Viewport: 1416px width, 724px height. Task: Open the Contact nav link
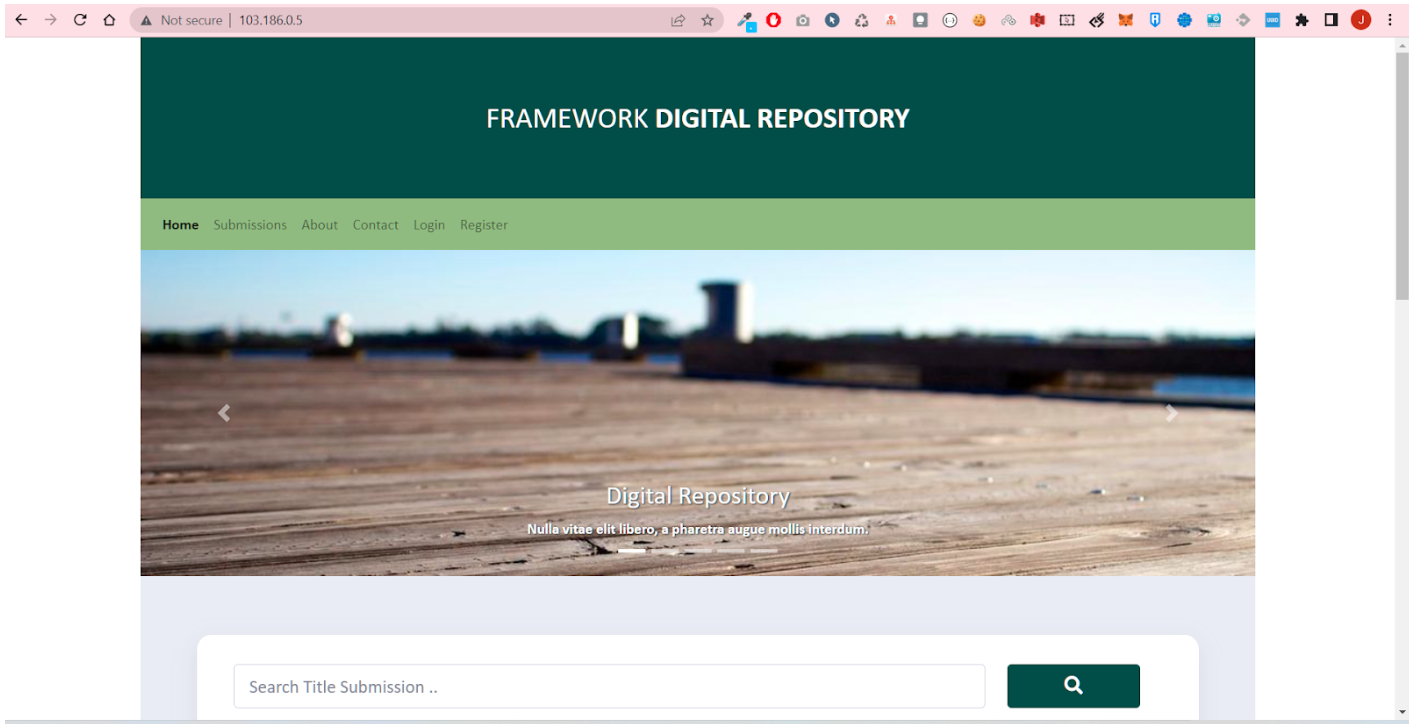(x=375, y=225)
